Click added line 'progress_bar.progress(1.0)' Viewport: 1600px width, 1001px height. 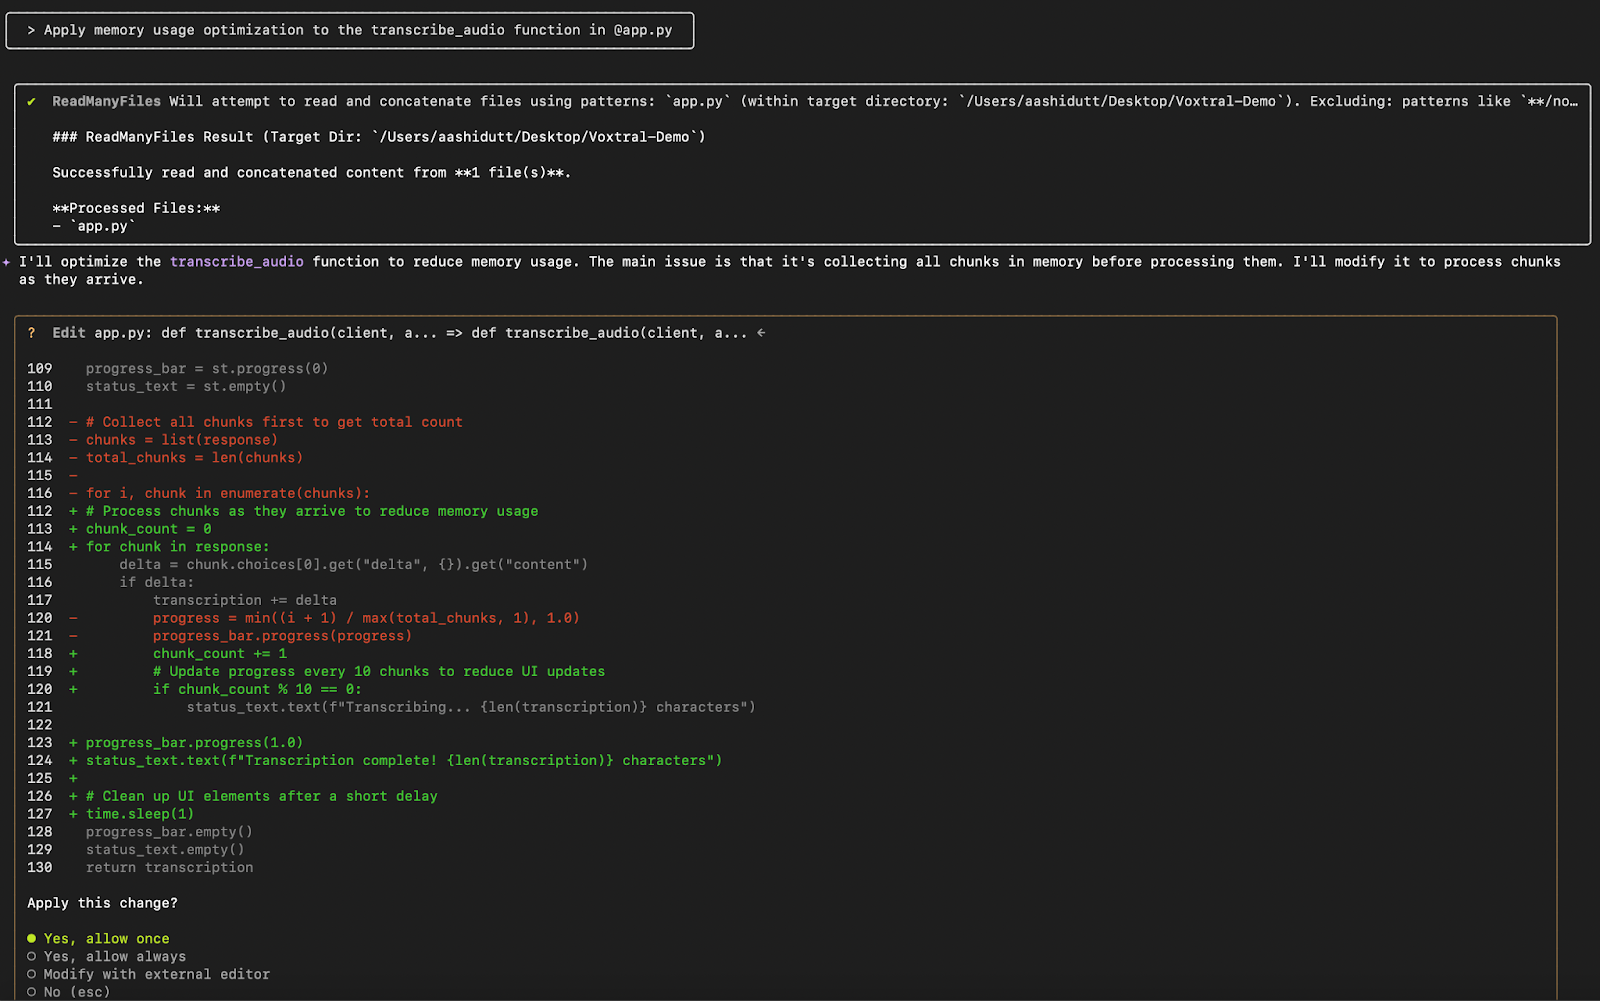[194, 743]
